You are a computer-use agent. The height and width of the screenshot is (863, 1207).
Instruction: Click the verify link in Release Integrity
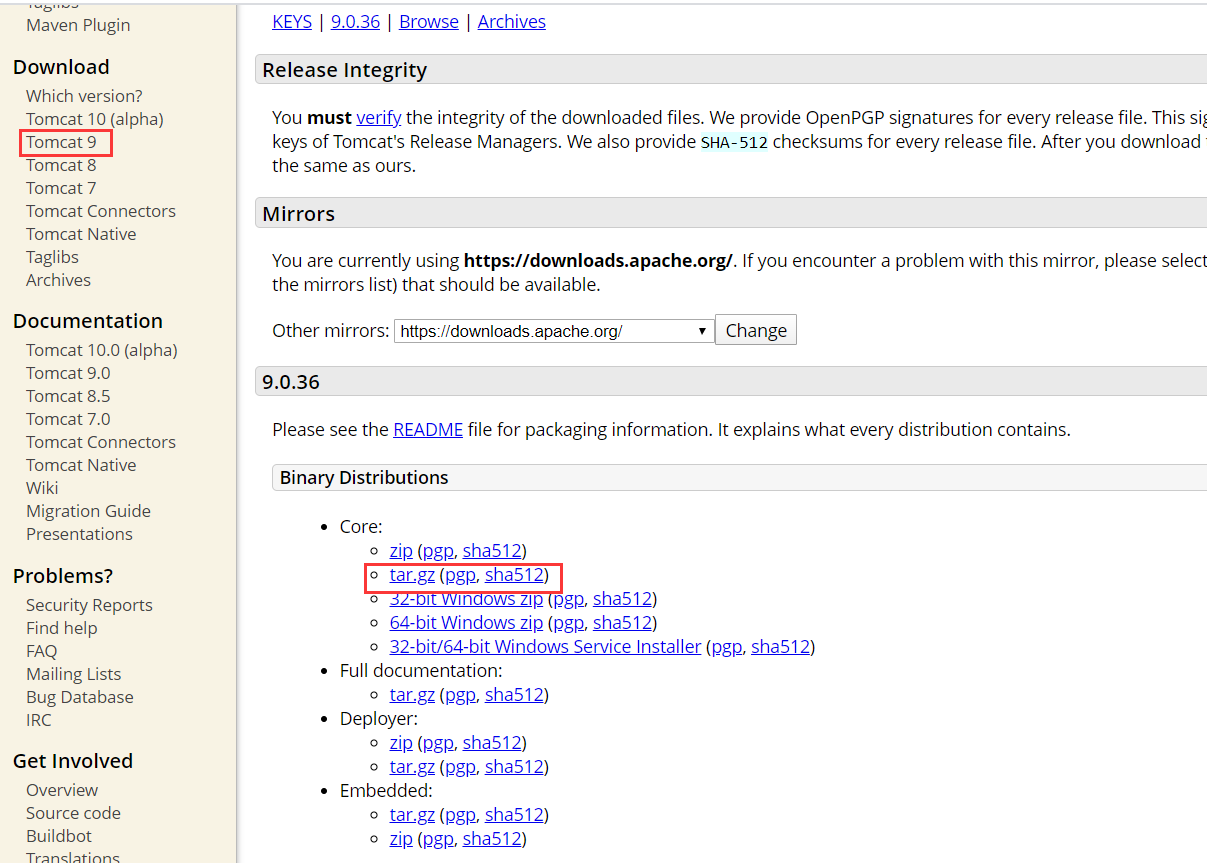click(379, 117)
